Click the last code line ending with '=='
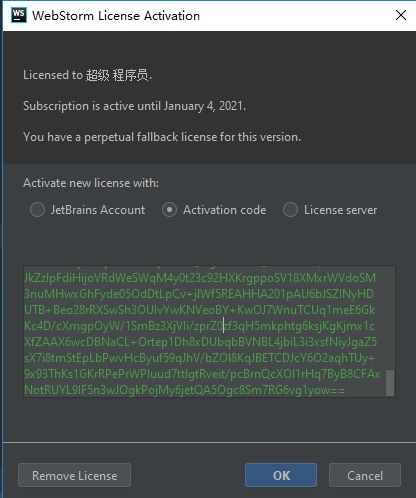Screen dimensions: 416x498 pyautogui.click(x=184, y=390)
